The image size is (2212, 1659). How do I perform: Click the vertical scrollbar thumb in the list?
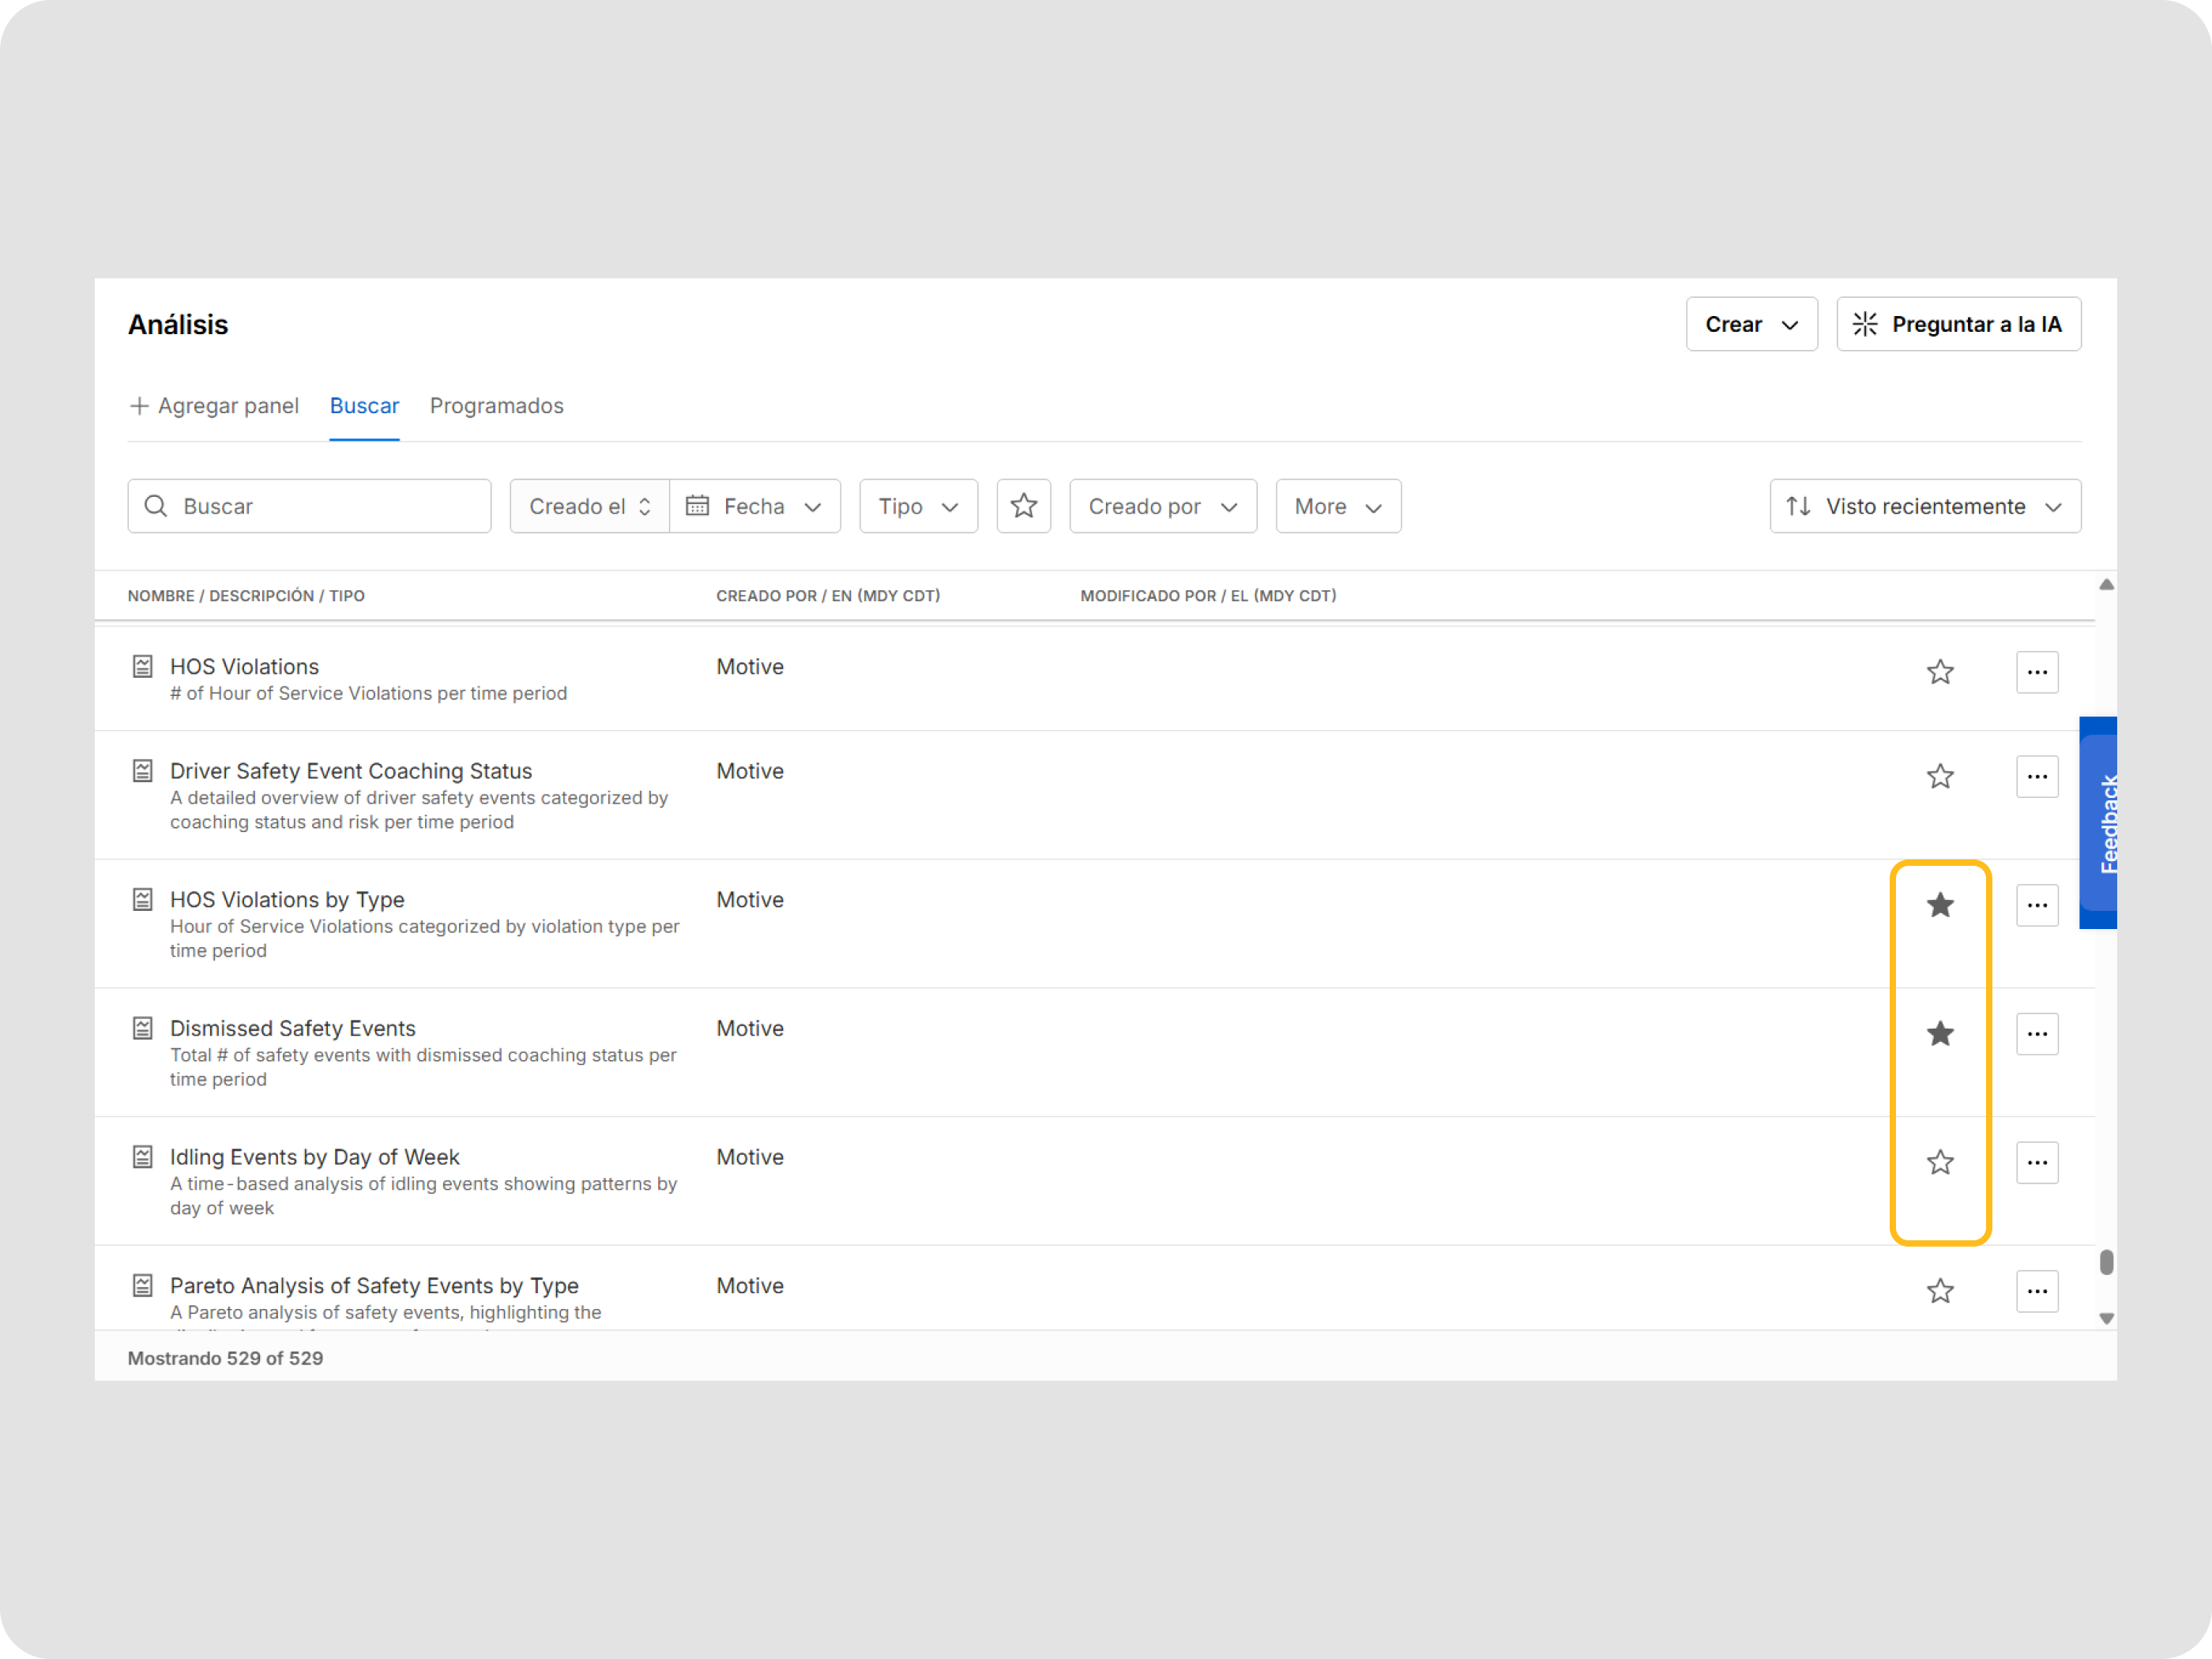point(2105,1262)
